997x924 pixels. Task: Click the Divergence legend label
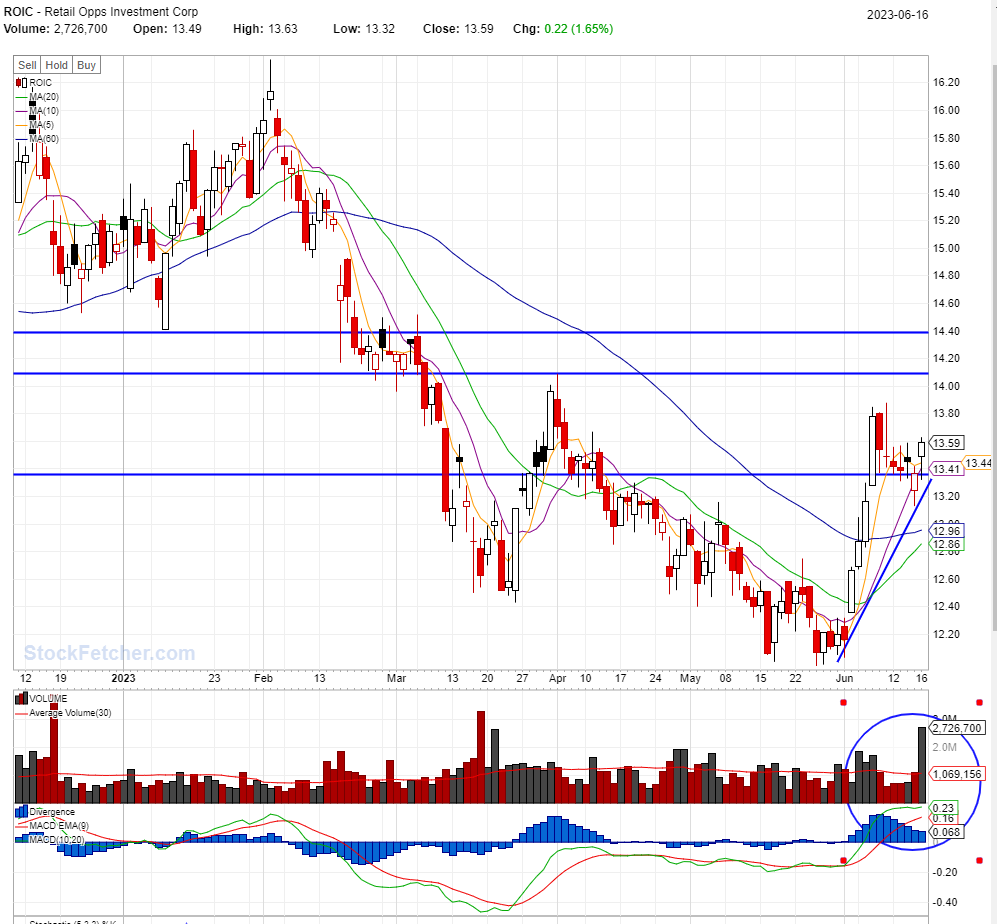(x=52, y=812)
